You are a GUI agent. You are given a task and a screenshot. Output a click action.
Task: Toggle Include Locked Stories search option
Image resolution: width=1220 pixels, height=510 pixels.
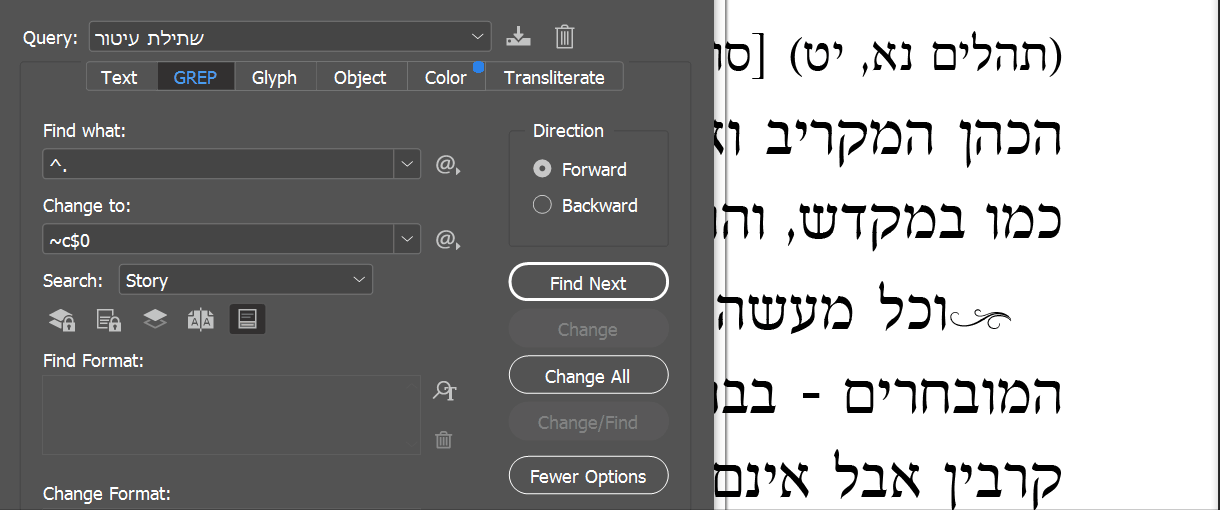[108, 320]
